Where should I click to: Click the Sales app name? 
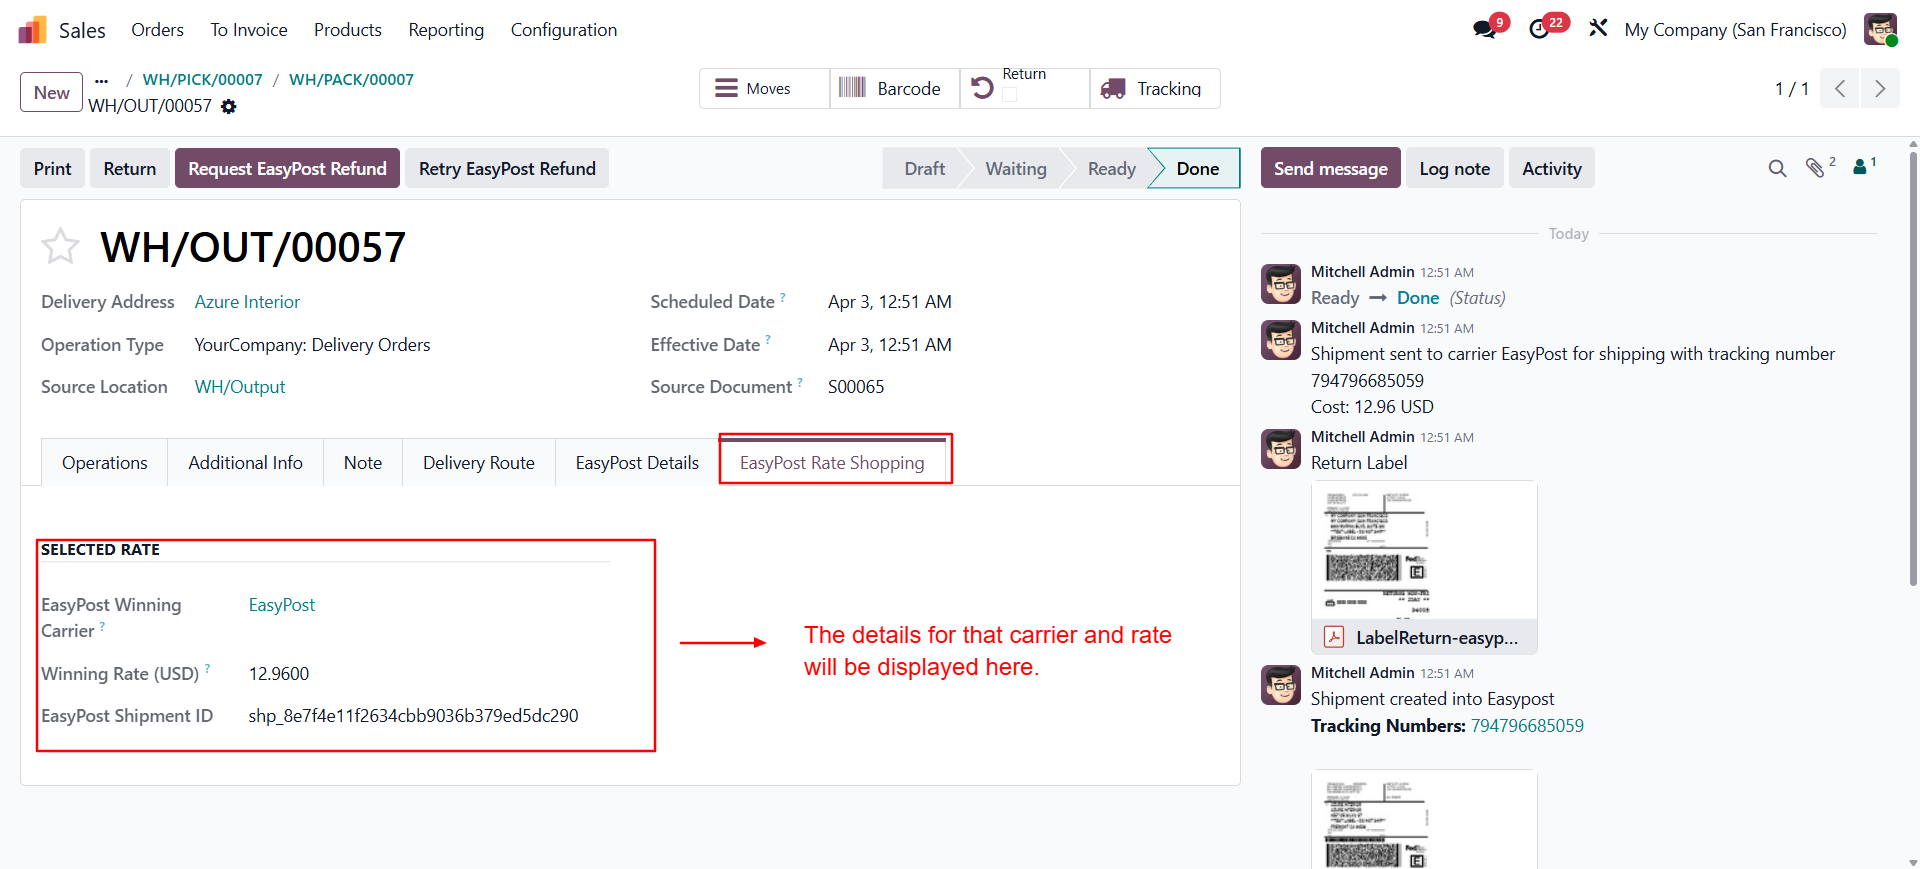coord(82,30)
